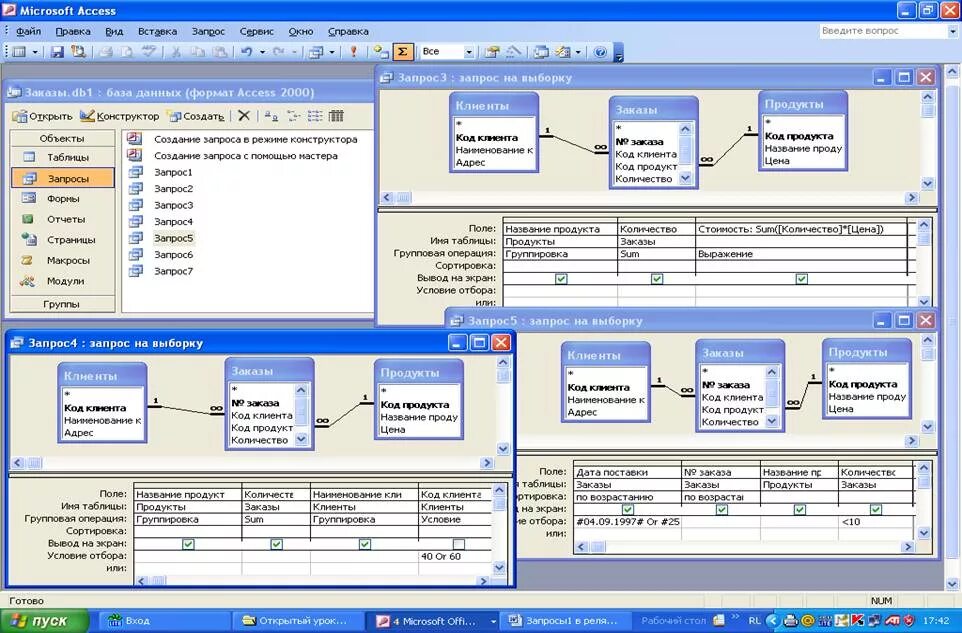Open the Вид menu
Viewport: 962px width, 633px height.
[114, 31]
